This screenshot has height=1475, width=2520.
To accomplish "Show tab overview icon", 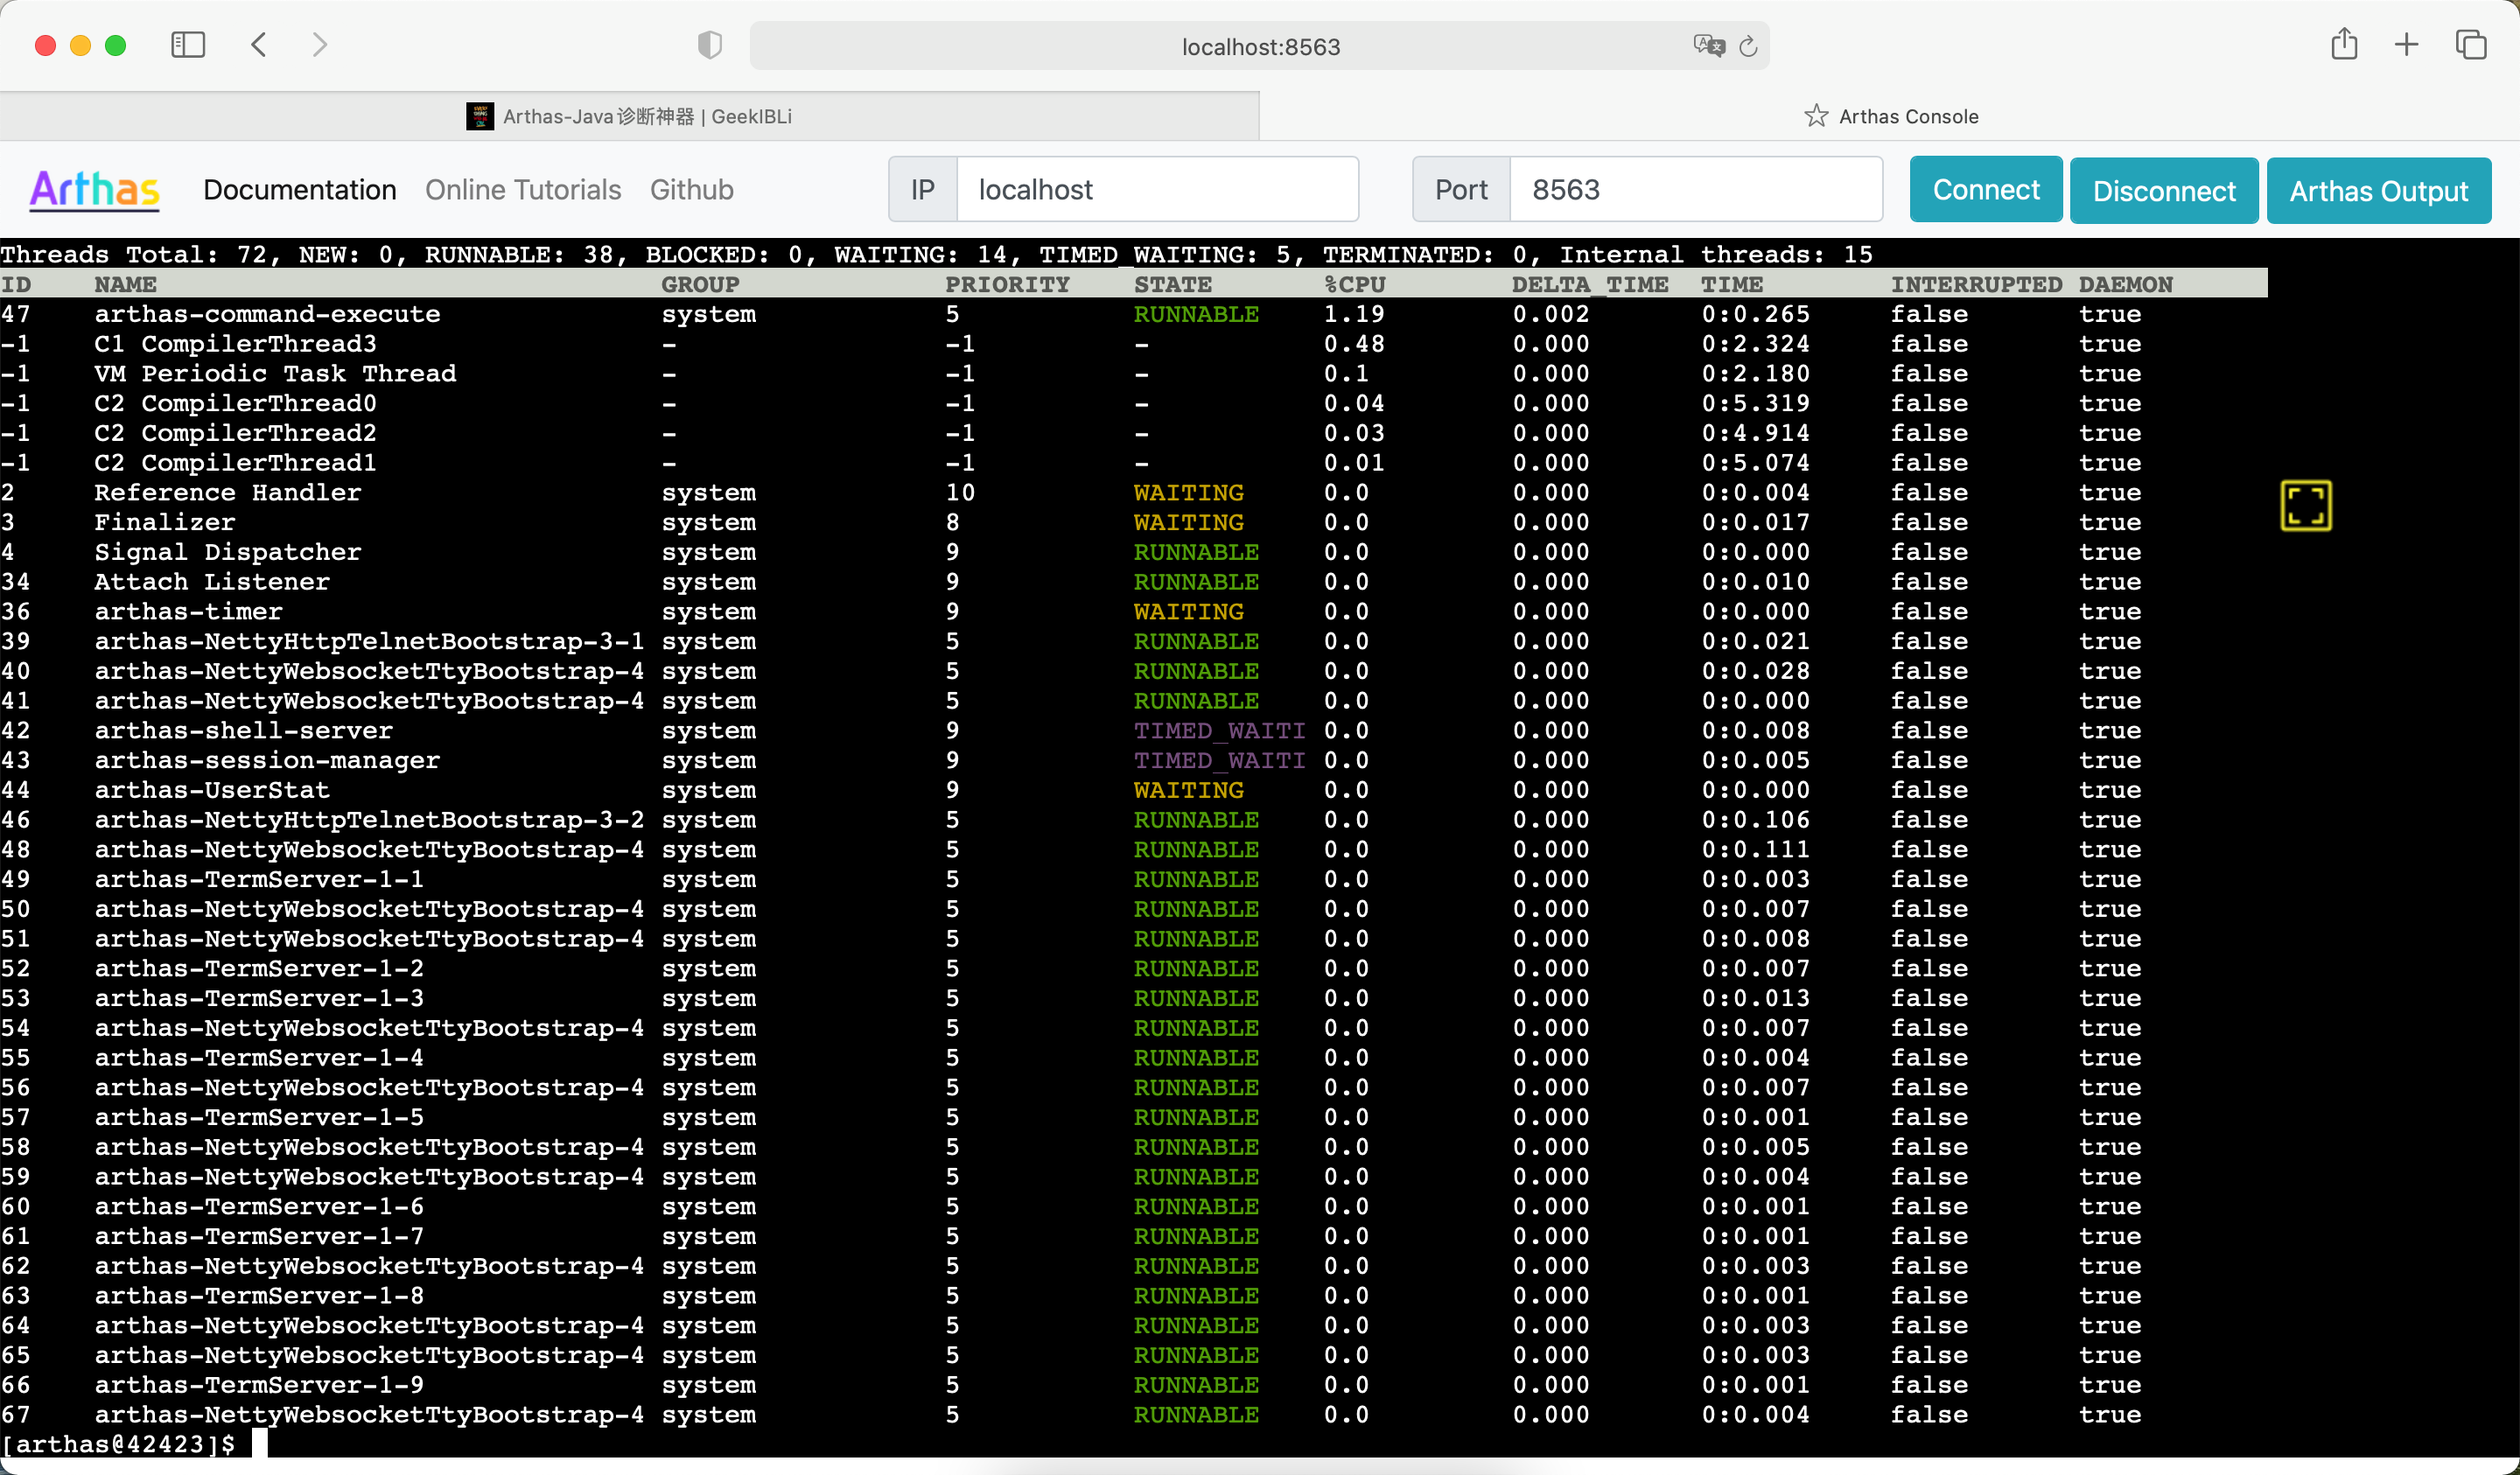I will pos(2470,45).
